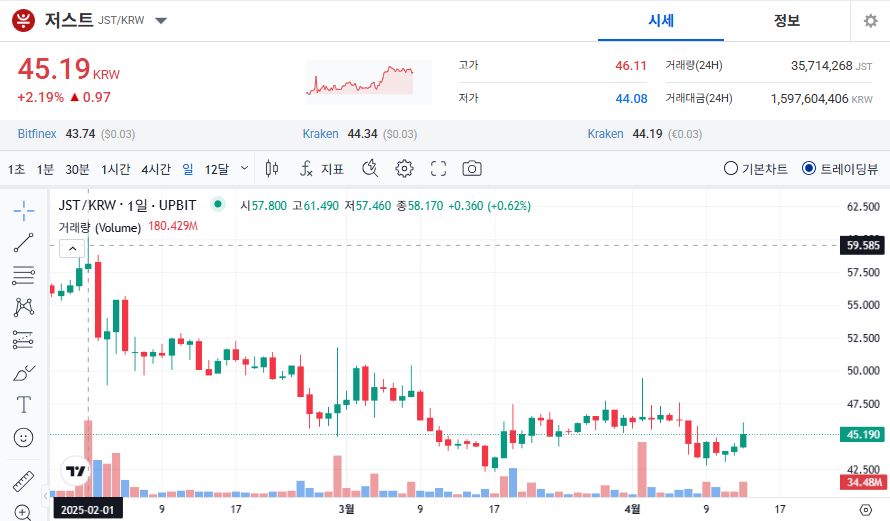Select the 기본차트 radio option
Viewport: 890px width, 521px height.
[x=755, y=169]
